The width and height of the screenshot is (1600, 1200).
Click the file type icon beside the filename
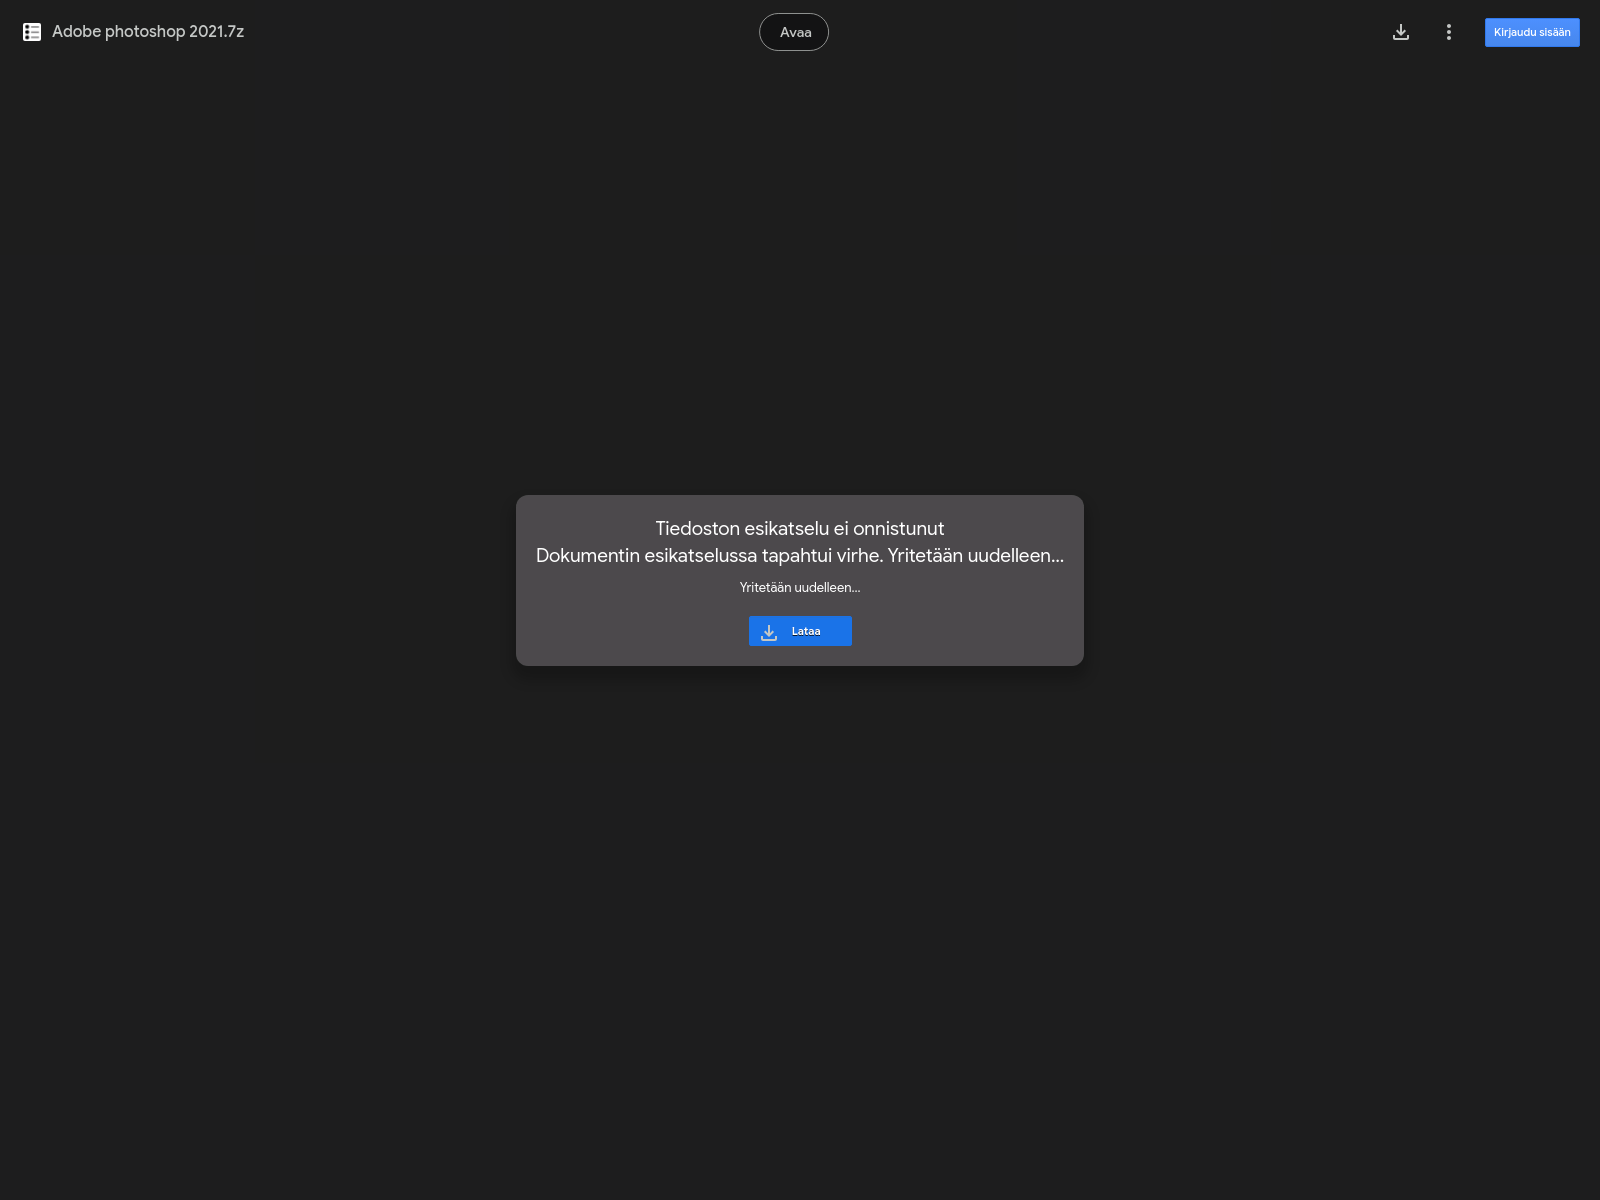(32, 32)
